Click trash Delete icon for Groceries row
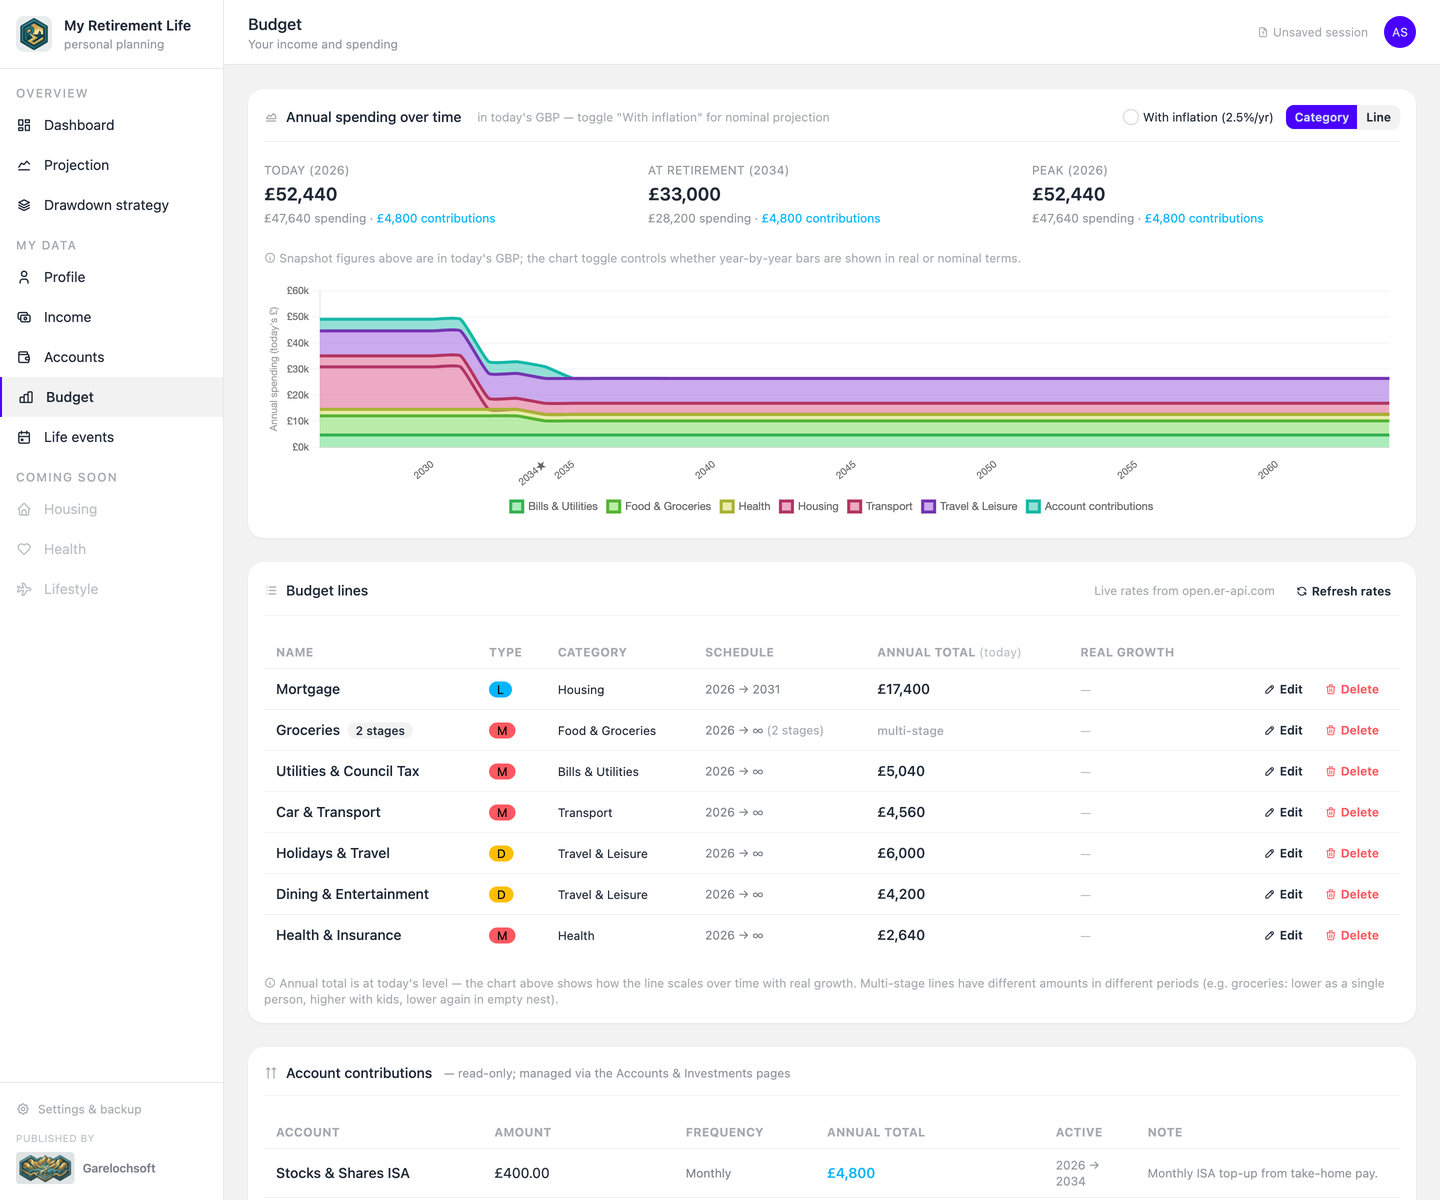This screenshot has width=1440, height=1200. point(1331,731)
